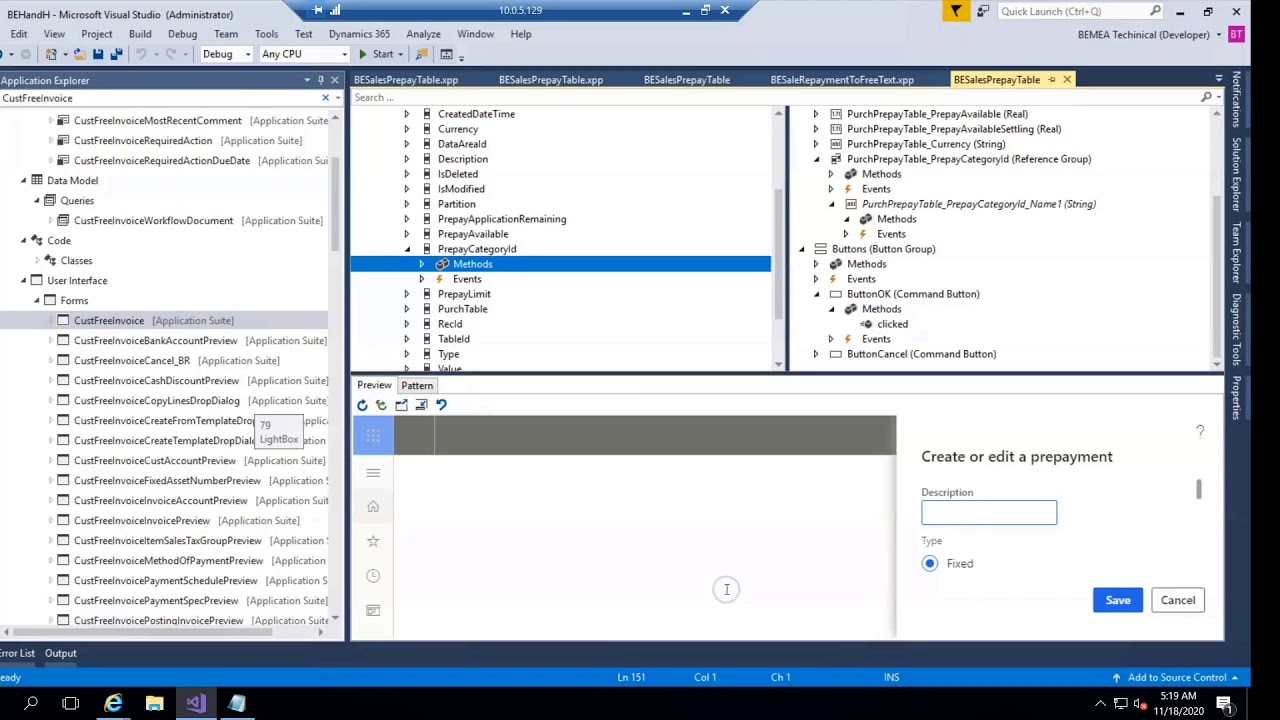The width and height of the screenshot is (1280, 720).
Task: Pin the Application Explorer panel
Action: 321,80
